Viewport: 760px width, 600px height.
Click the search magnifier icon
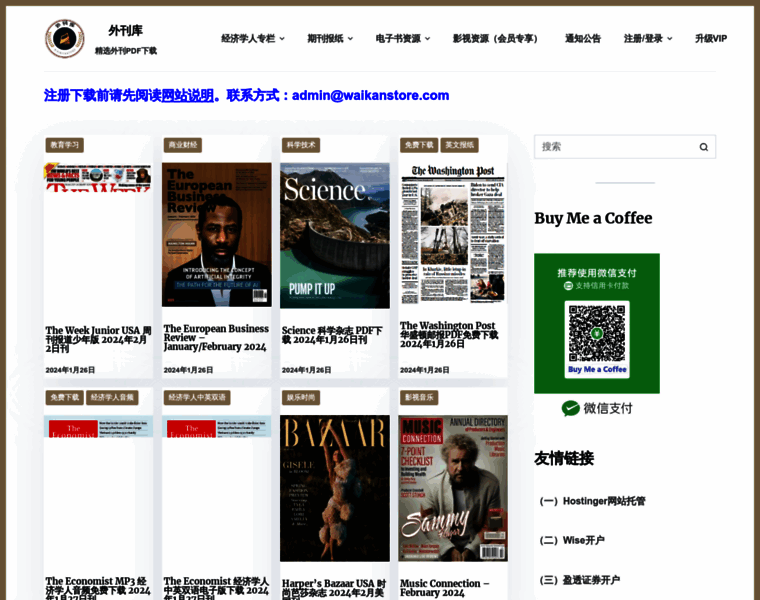coord(703,147)
